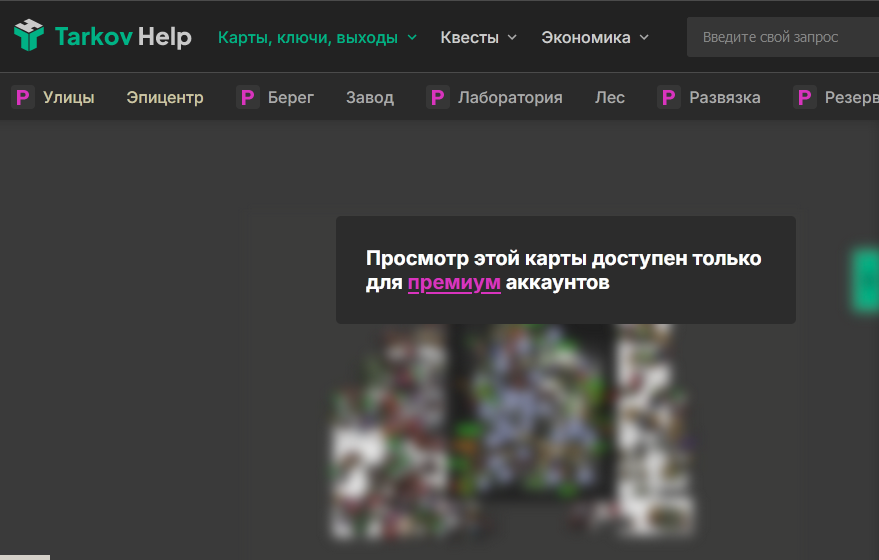The height and width of the screenshot is (560, 879).
Task: Switch to the Лаборатория map tab
Action: [510, 98]
